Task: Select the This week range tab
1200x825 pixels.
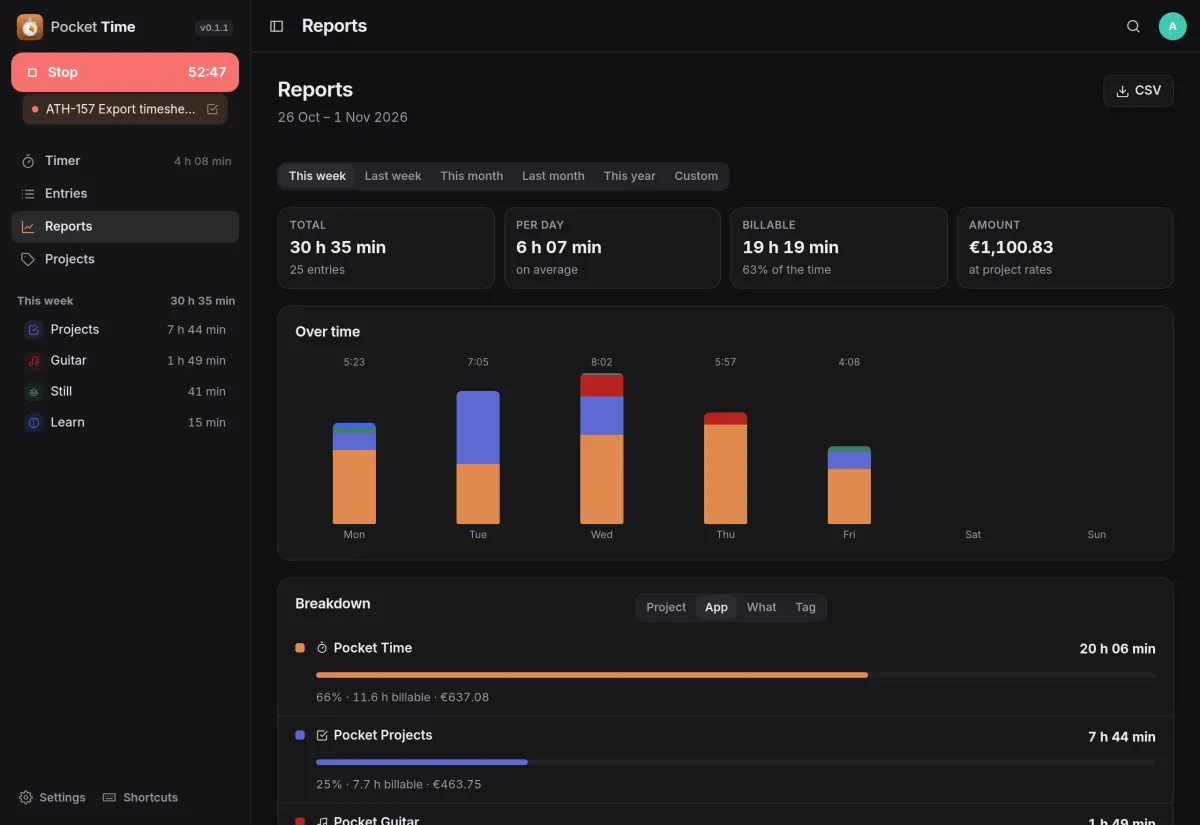Action: pyautogui.click(x=317, y=176)
